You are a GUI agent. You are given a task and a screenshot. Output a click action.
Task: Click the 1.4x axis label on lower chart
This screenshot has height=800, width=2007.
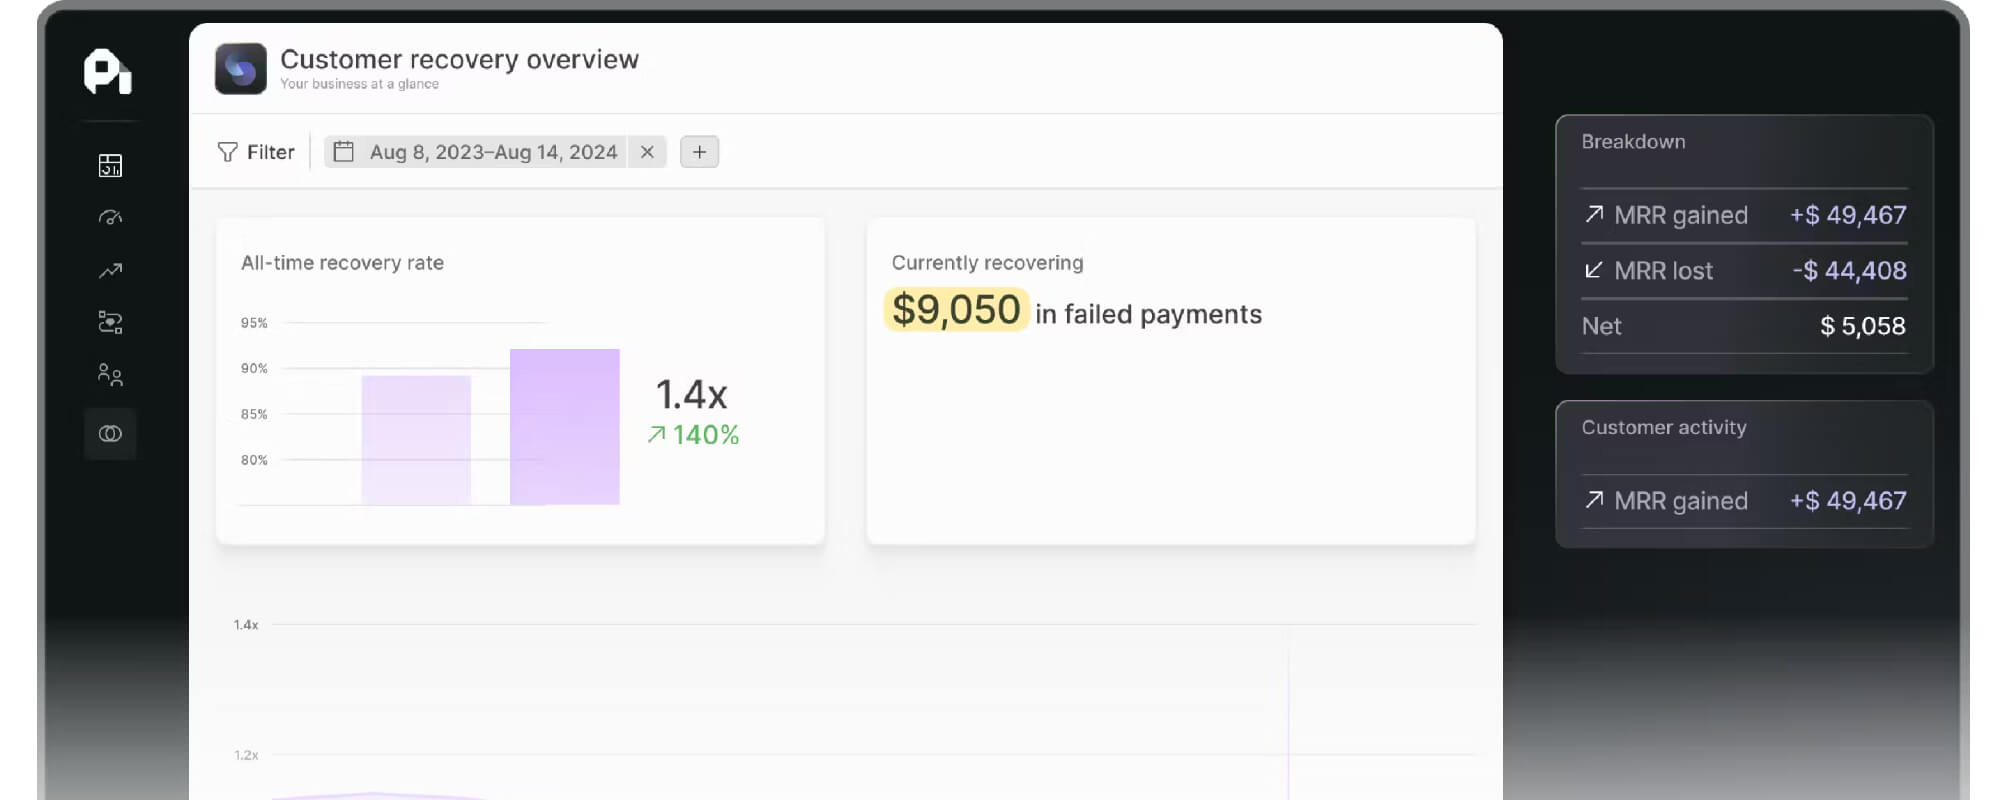pos(246,625)
